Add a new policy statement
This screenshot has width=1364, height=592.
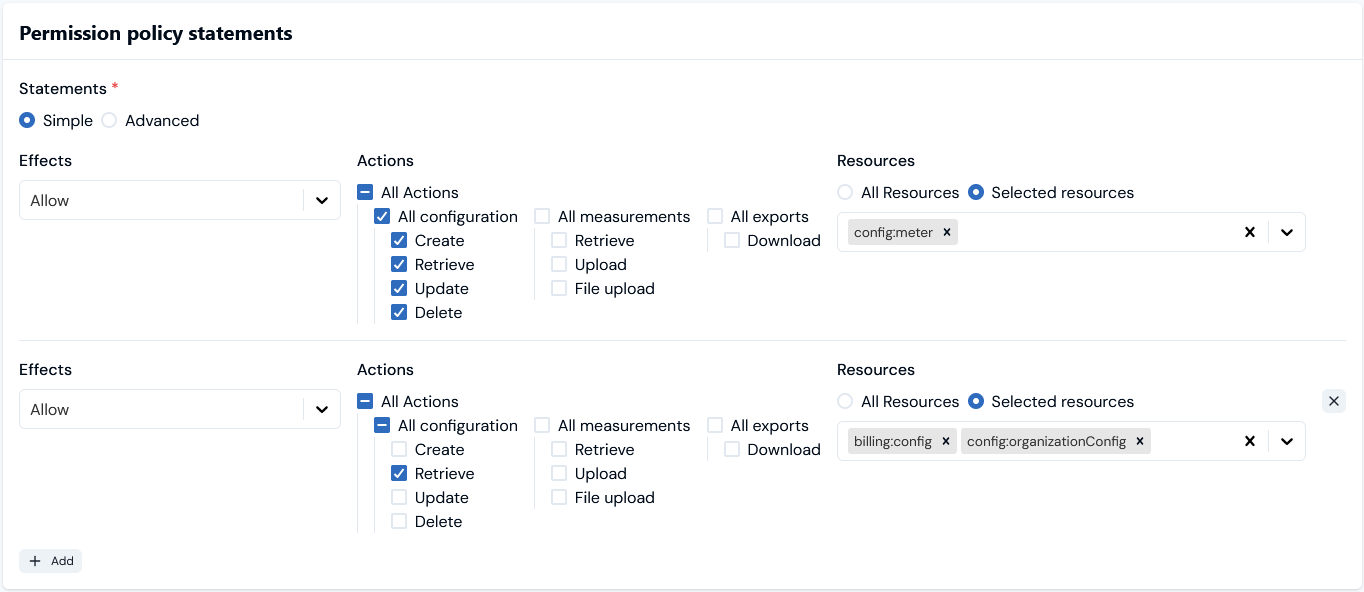pyautogui.click(x=51, y=561)
